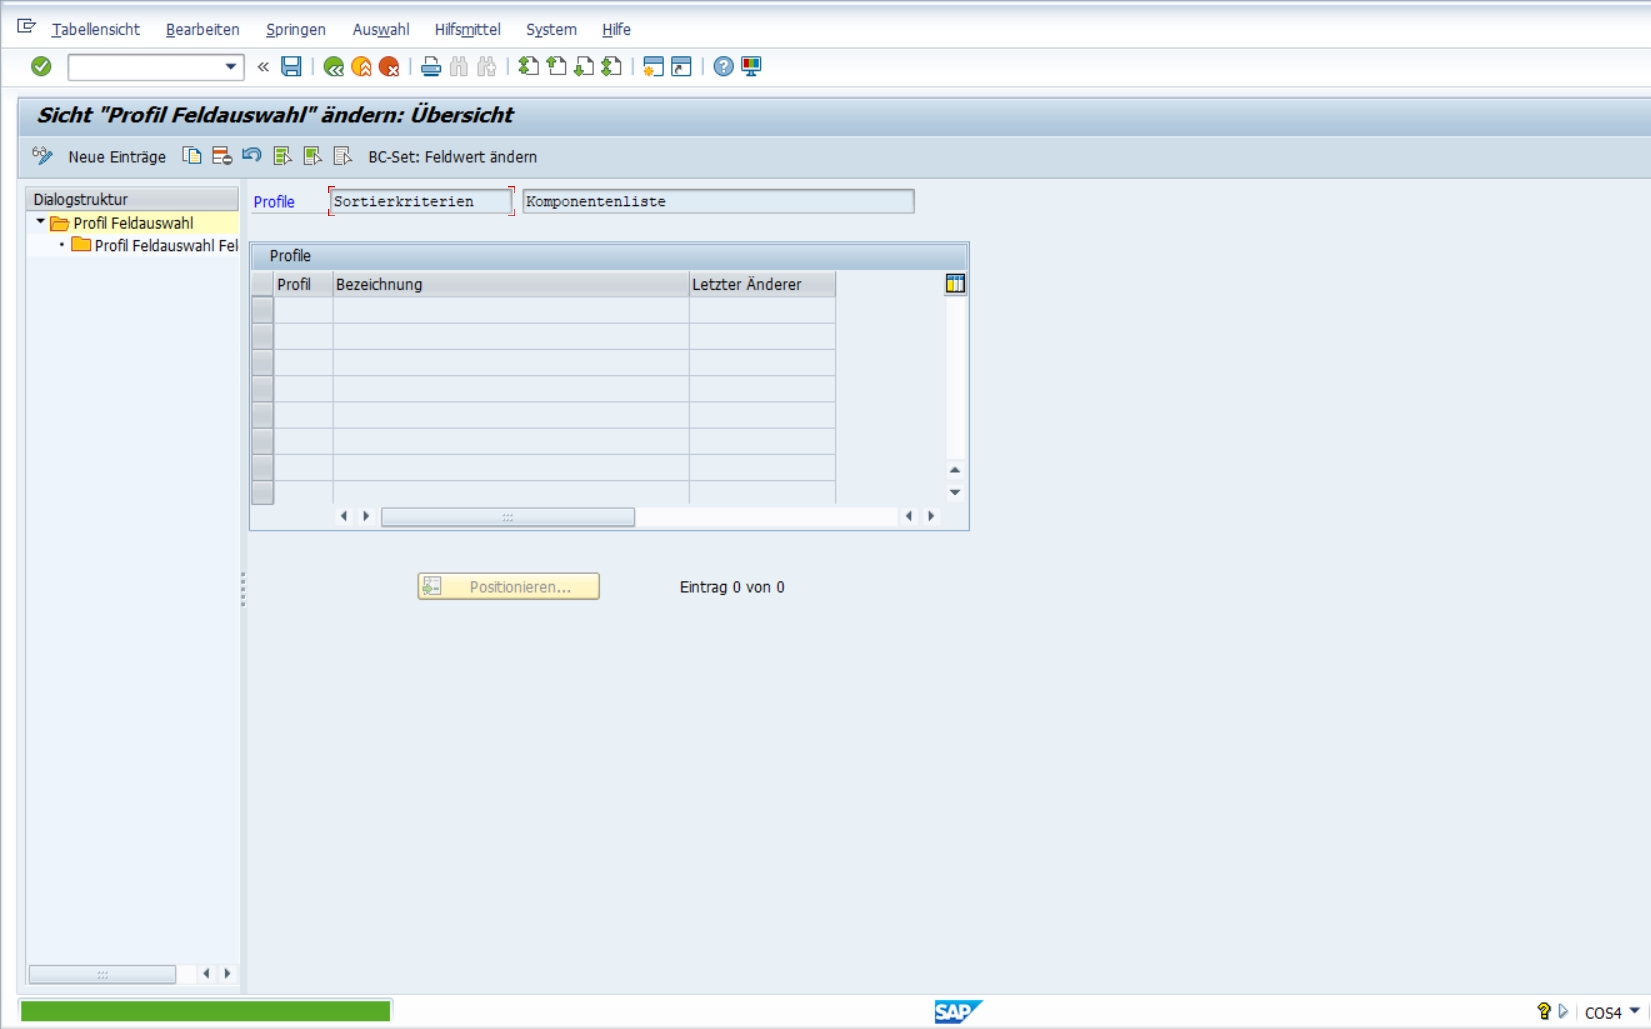Open the Auswahl menu
Image resolution: width=1651 pixels, height=1029 pixels.
click(x=381, y=29)
